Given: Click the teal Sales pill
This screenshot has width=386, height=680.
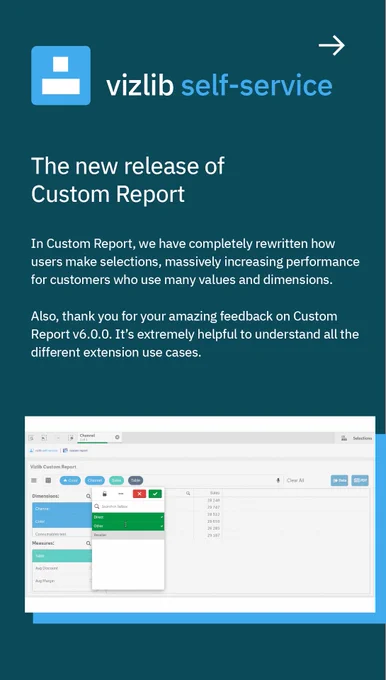Looking at the screenshot, I should [116, 481].
